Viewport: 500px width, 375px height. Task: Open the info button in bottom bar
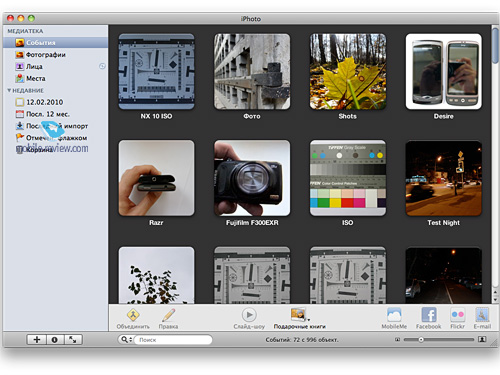55,340
